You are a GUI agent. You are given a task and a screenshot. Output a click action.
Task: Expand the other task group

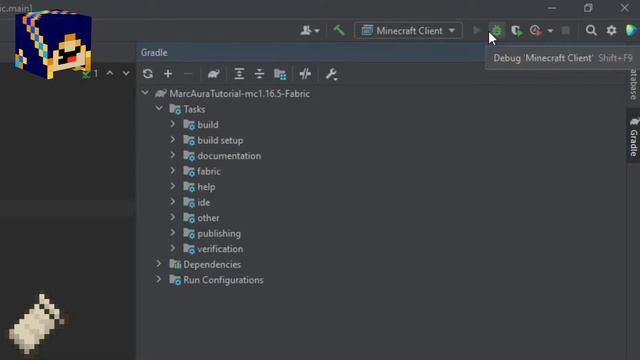pyautogui.click(x=173, y=217)
